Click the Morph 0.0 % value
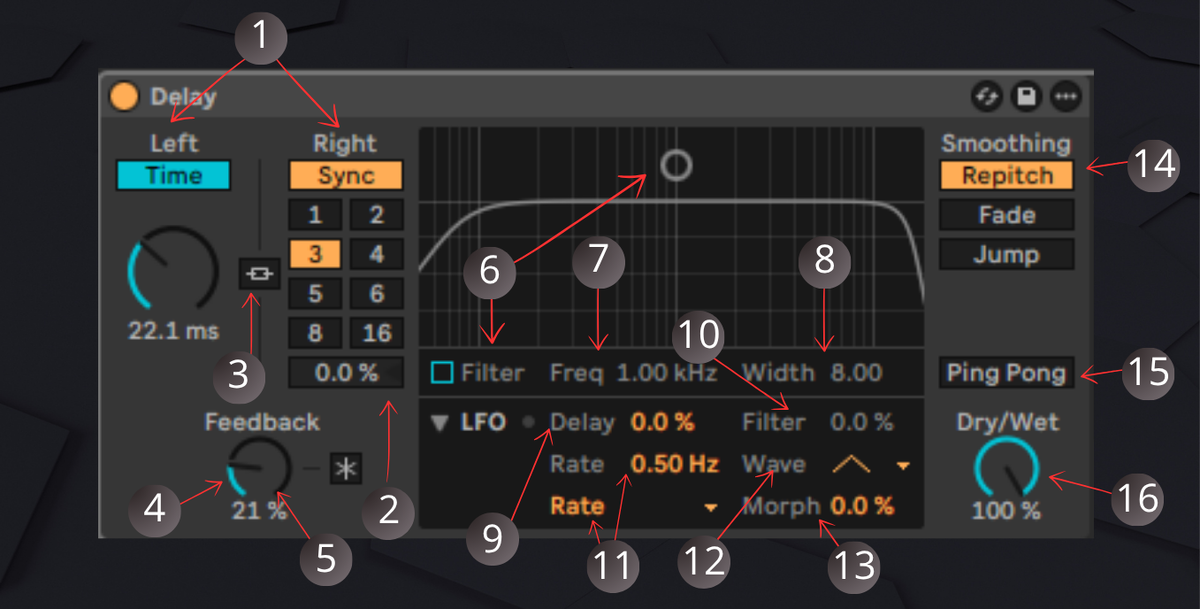This screenshot has width=1200, height=609. 861,506
